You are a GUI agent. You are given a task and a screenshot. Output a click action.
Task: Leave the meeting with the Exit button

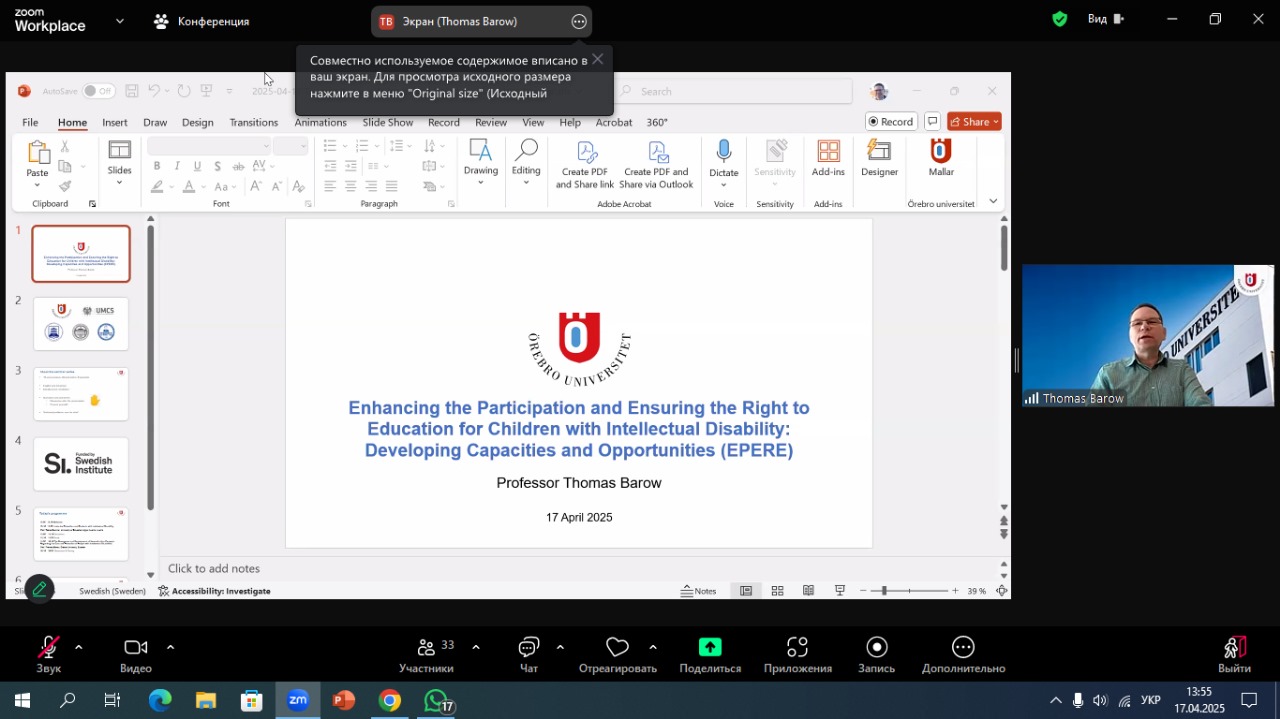[1234, 655]
